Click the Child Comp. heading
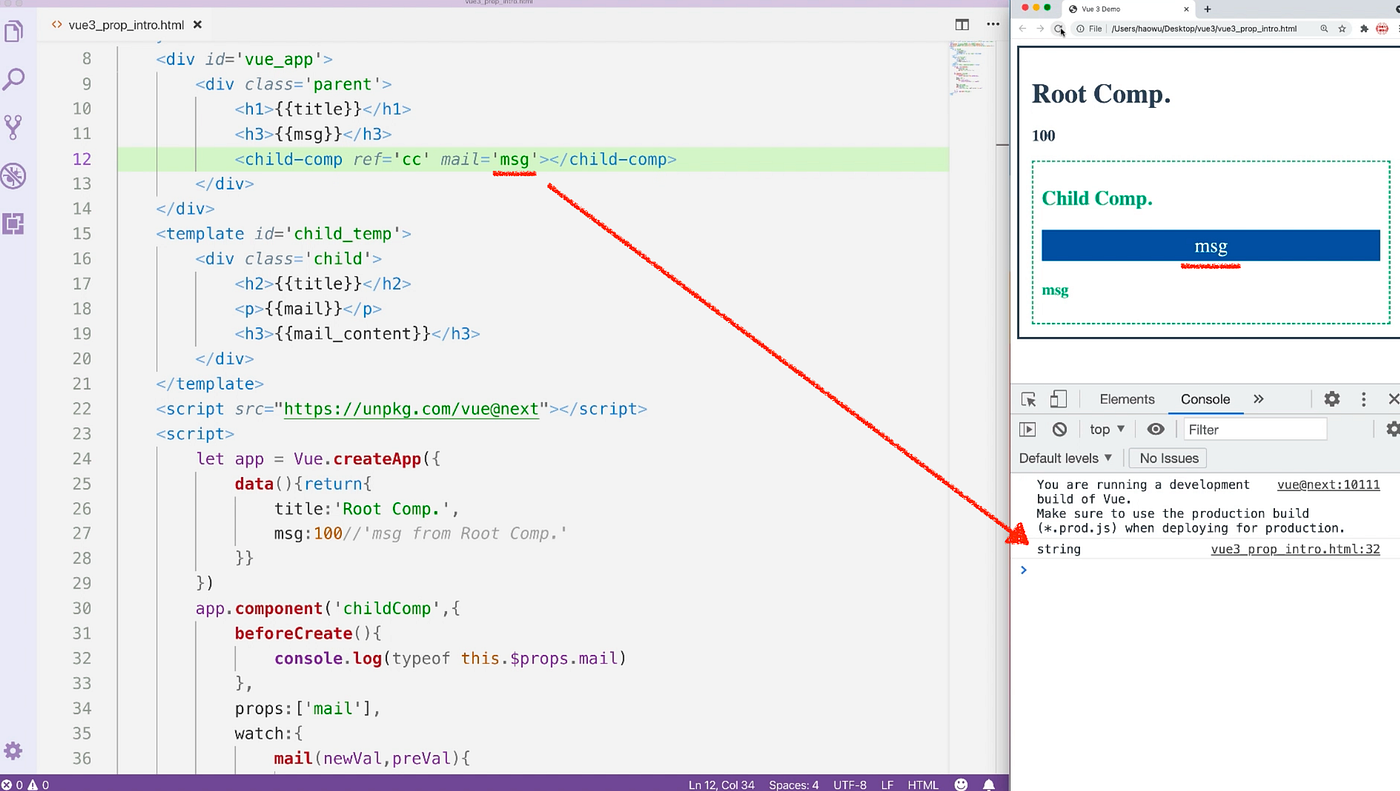This screenshot has height=791, width=1400. [1097, 198]
